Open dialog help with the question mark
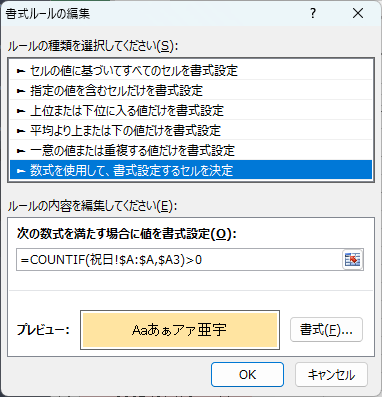Screen dimensions: 382x397 [313, 14]
